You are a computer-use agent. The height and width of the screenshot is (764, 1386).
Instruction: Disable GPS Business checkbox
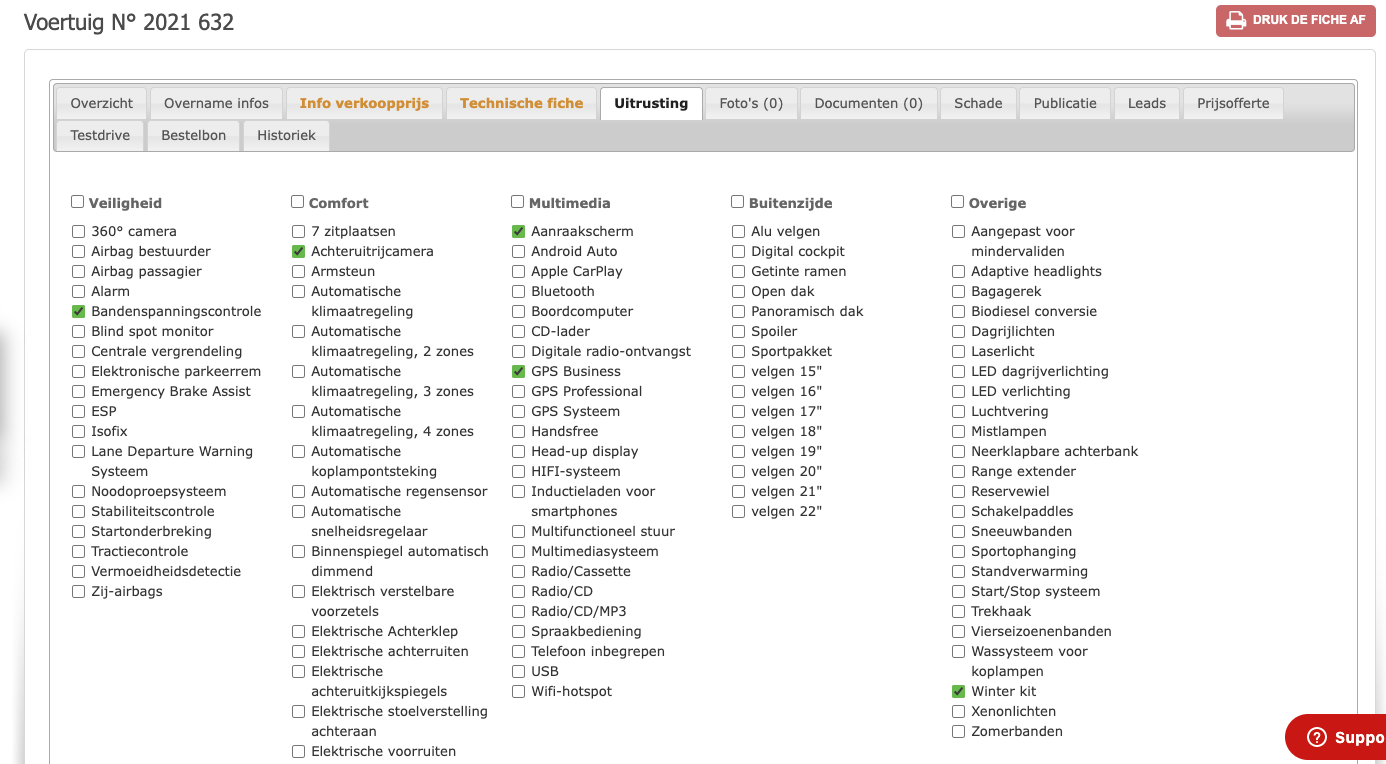(x=518, y=371)
